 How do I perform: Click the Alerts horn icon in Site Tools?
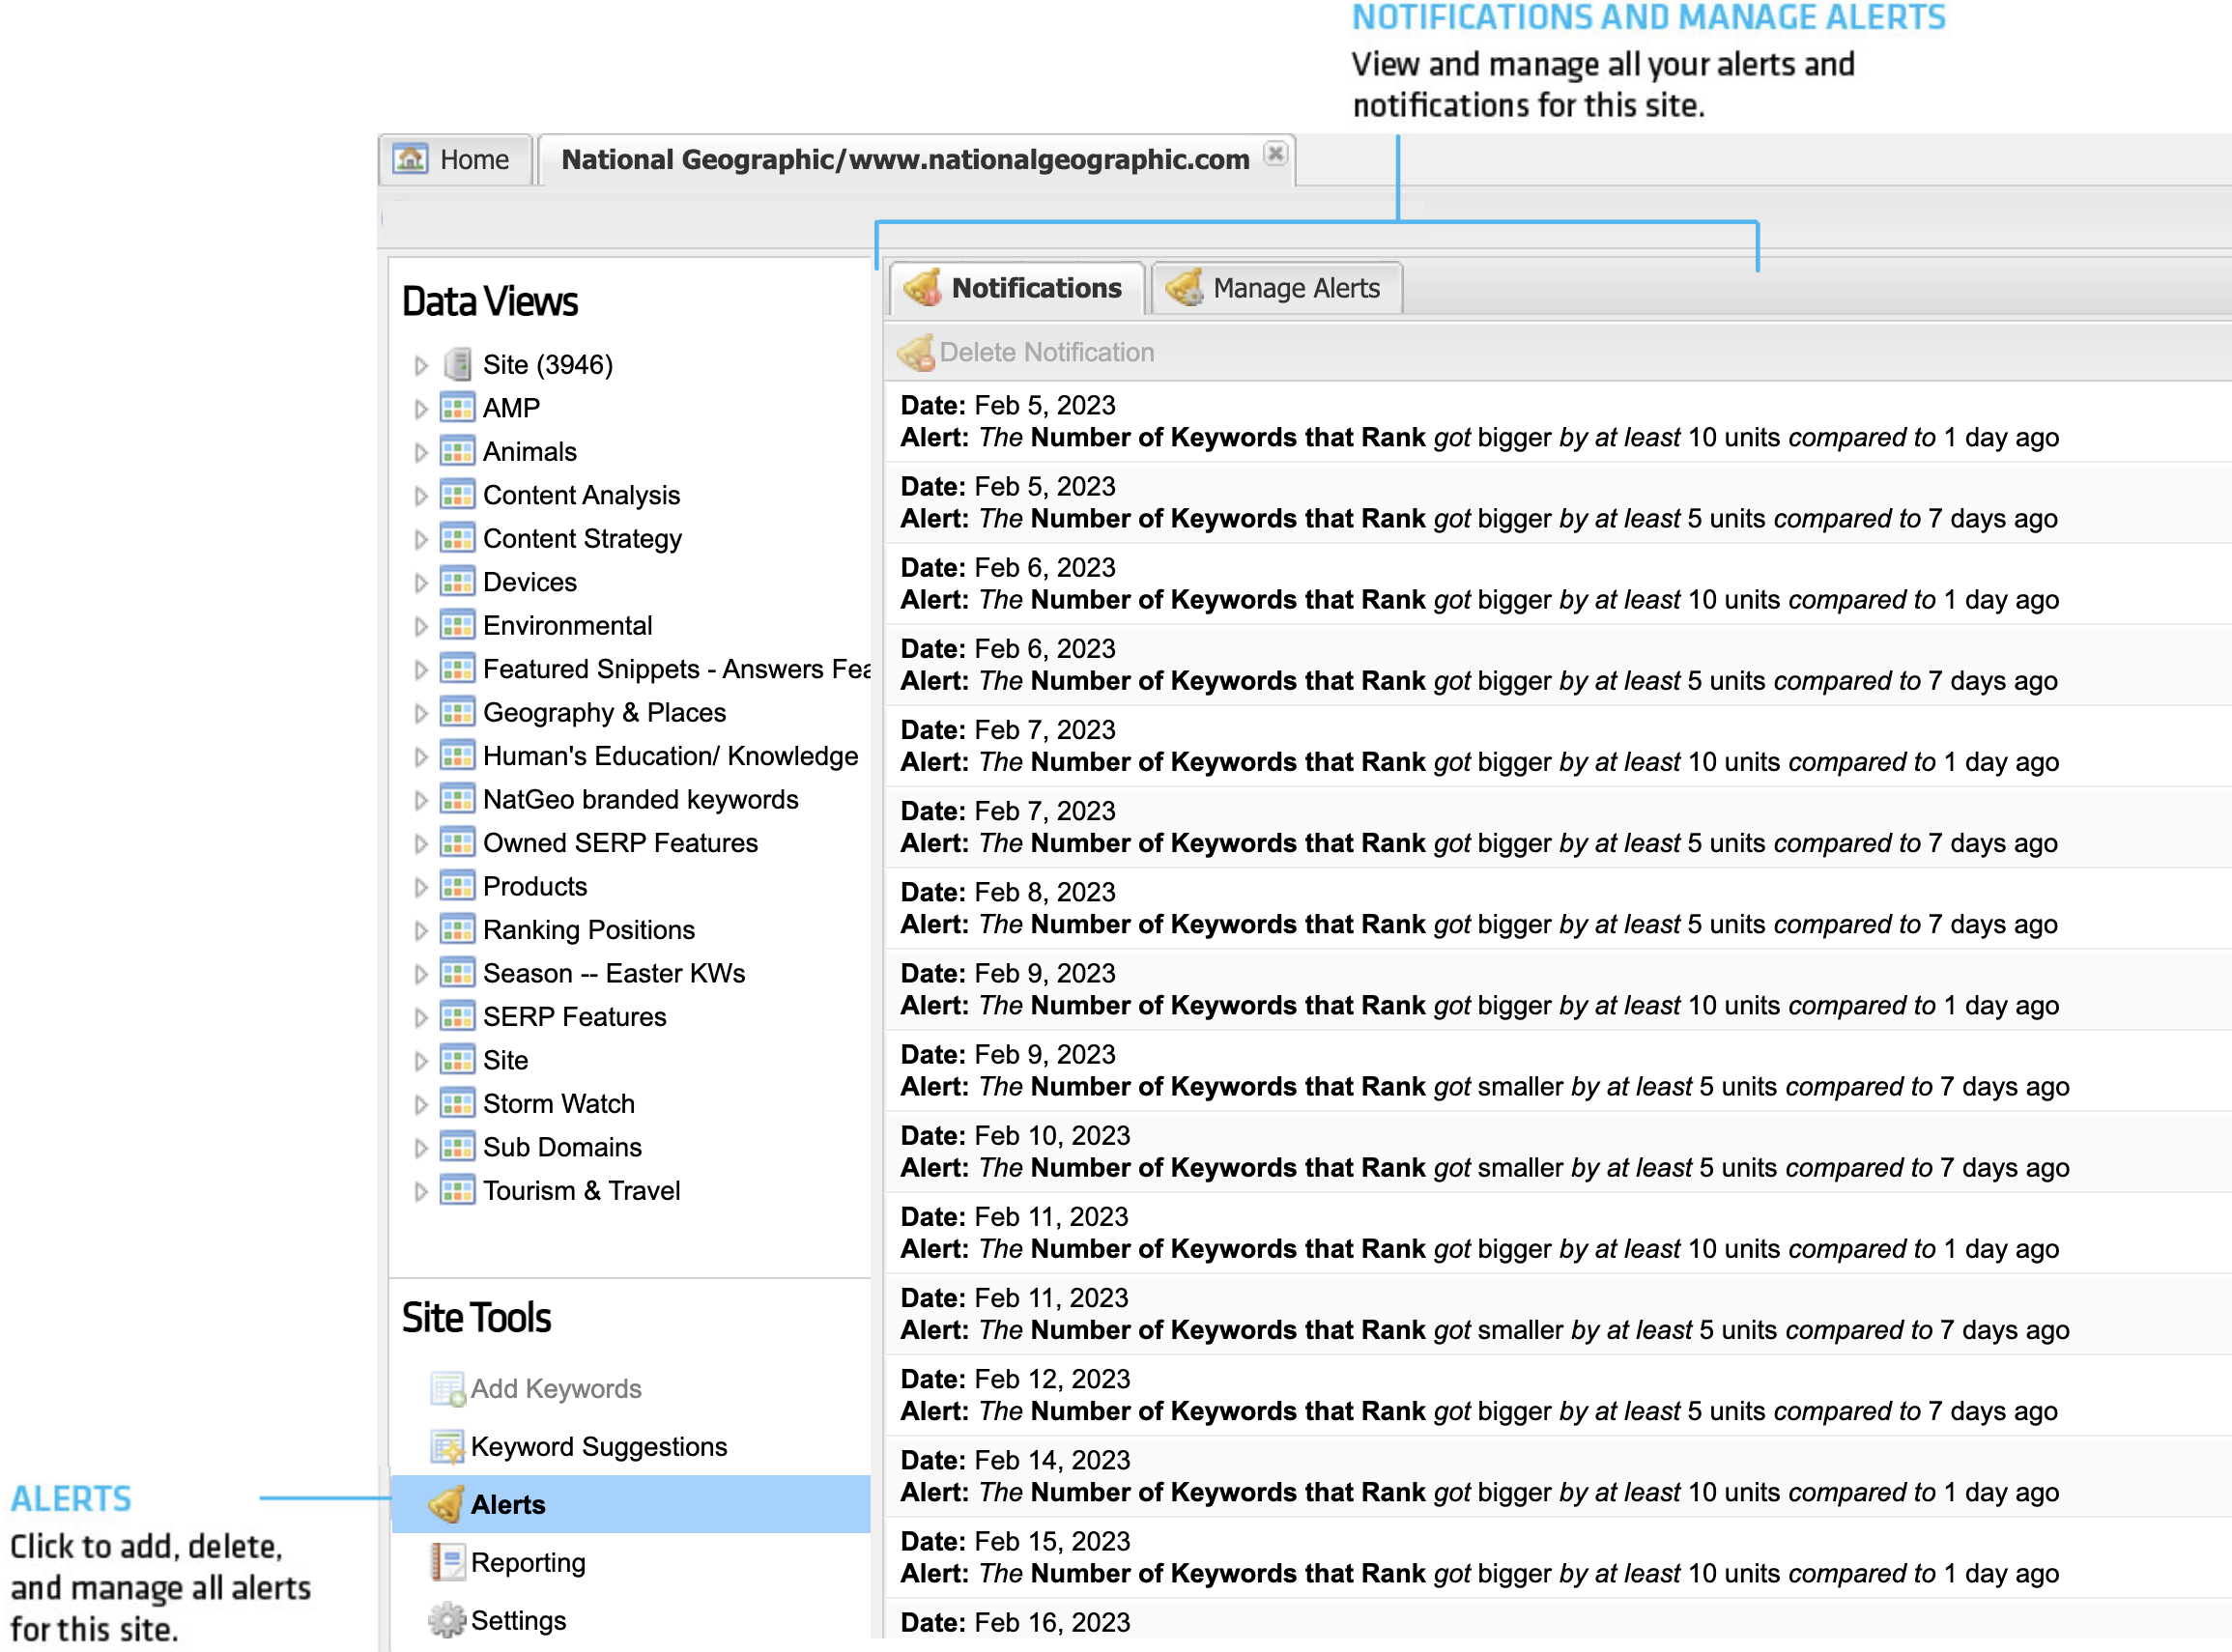pos(446,1505)
